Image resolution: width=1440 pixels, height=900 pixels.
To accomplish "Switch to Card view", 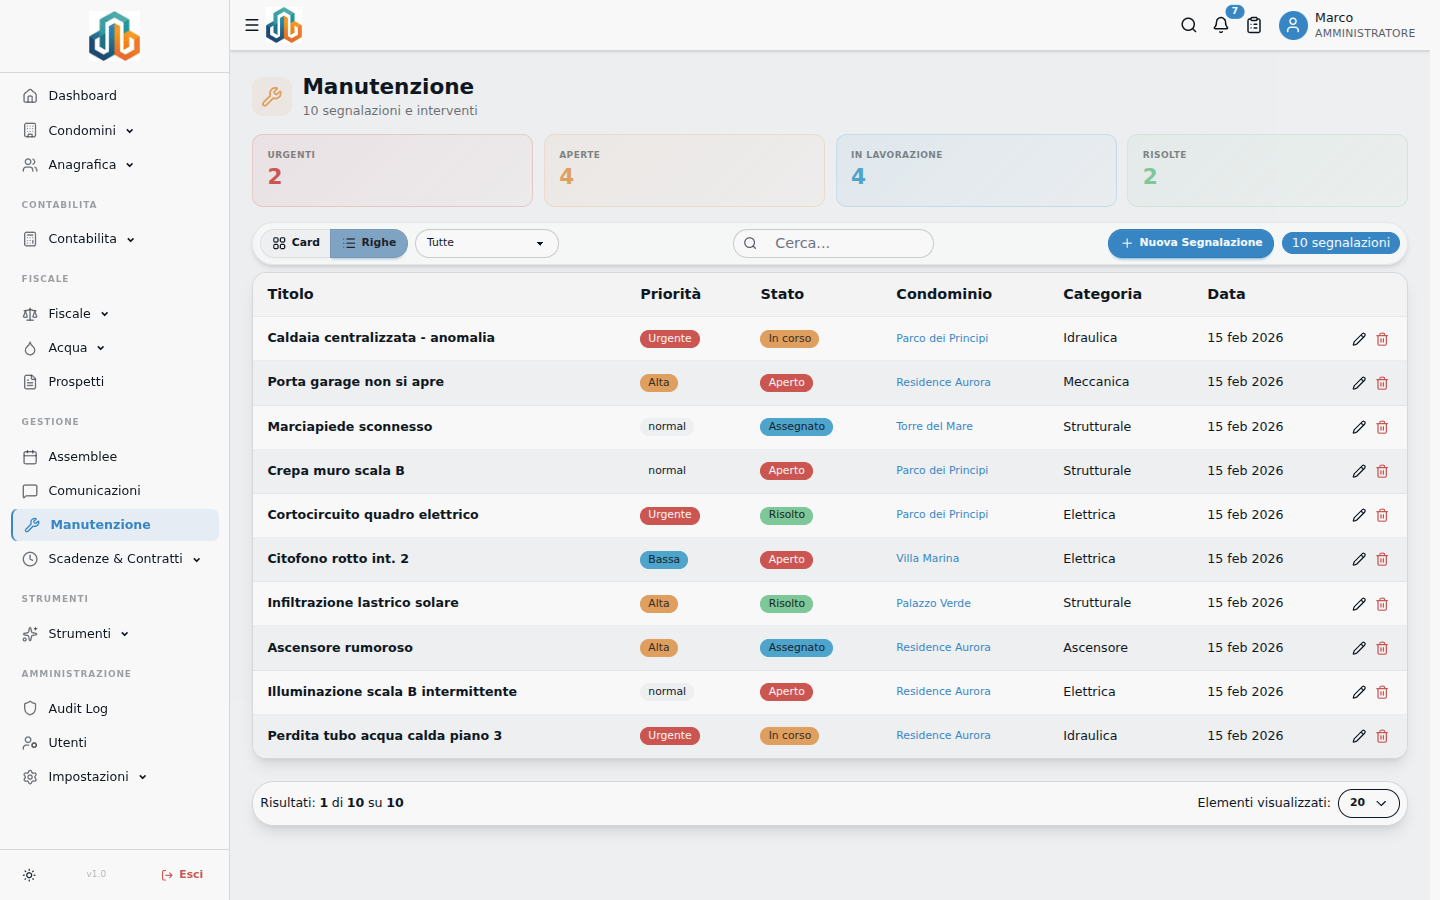I will click(296, 243).
